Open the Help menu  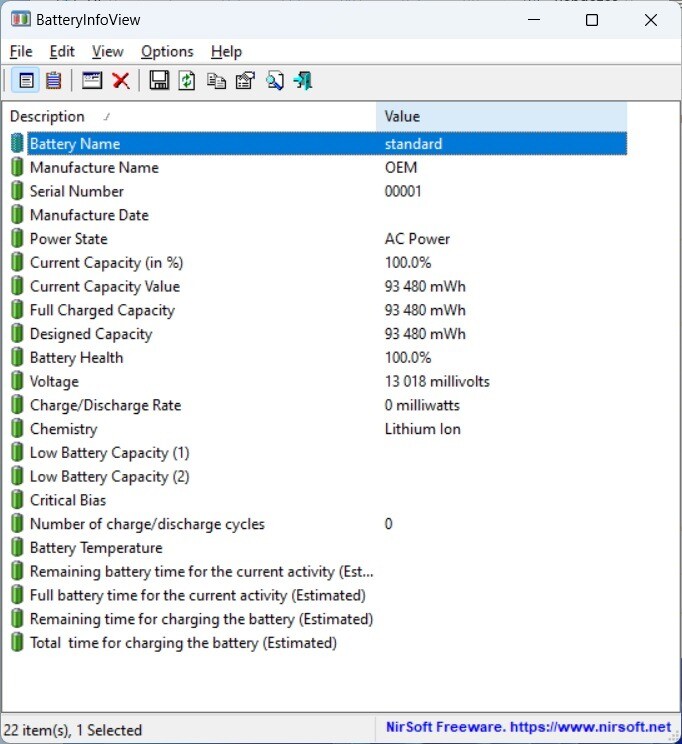click(x=226, y=51)
